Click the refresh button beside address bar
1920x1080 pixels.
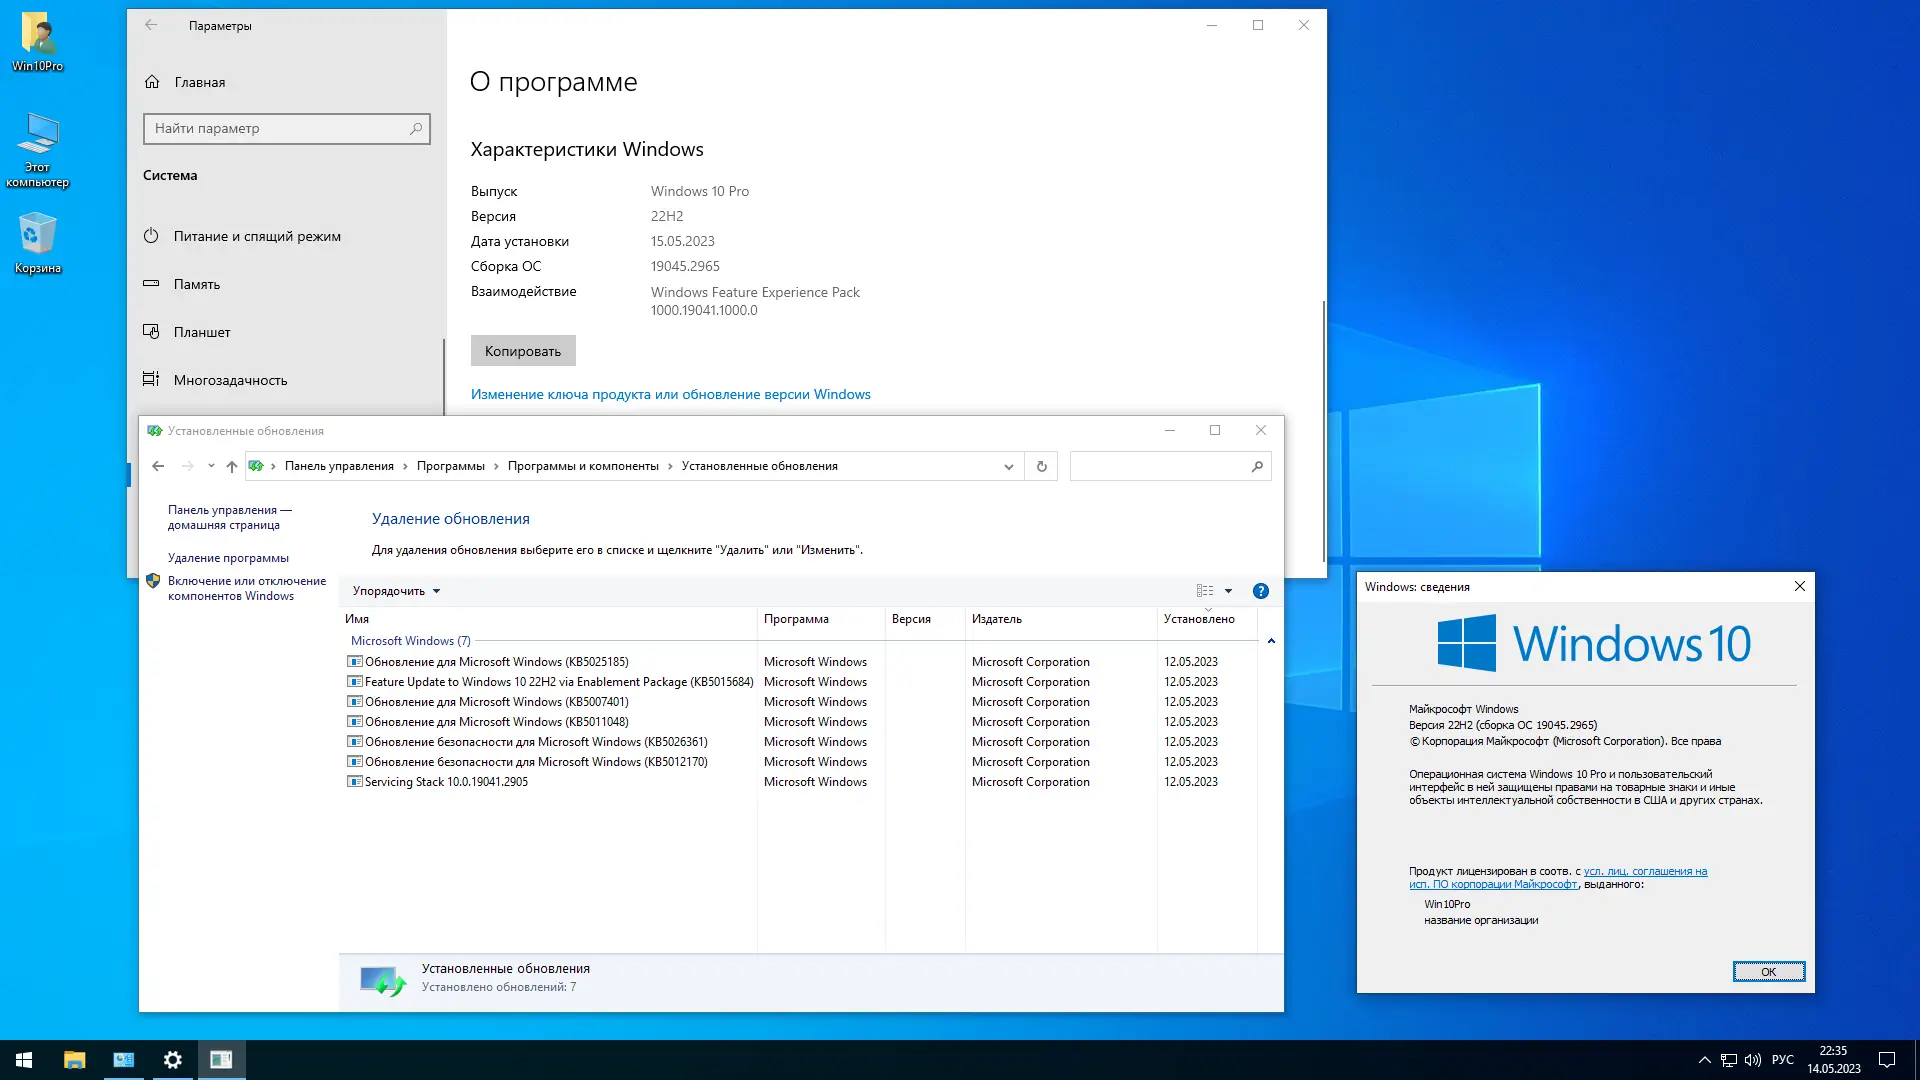pyautogui.click(x=1041, y=466)
